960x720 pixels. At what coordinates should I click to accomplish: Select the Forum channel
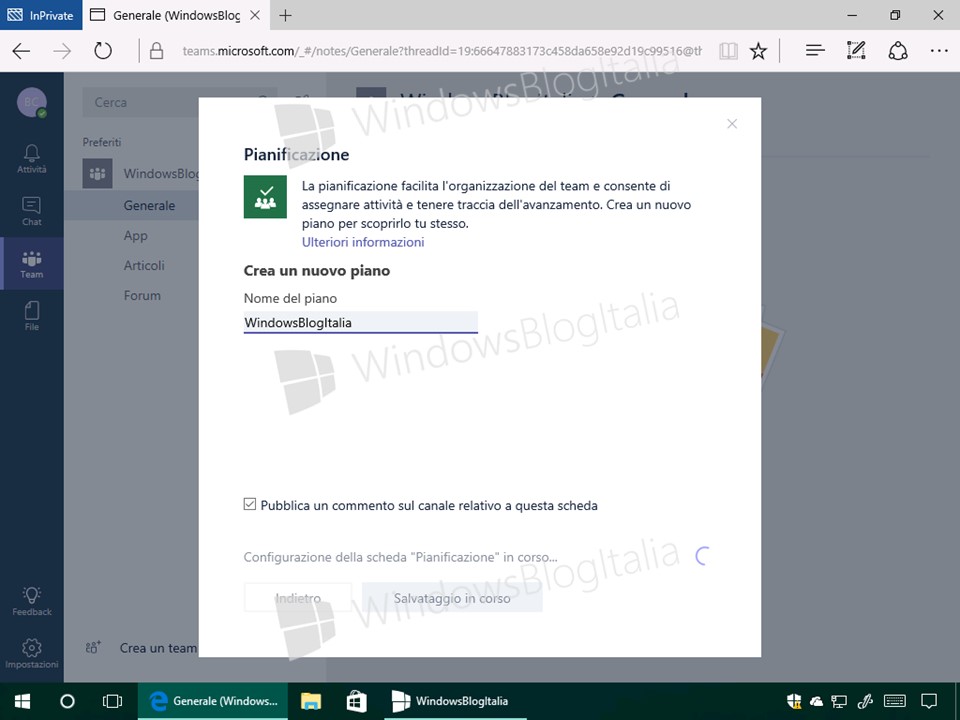click(142, 295)
